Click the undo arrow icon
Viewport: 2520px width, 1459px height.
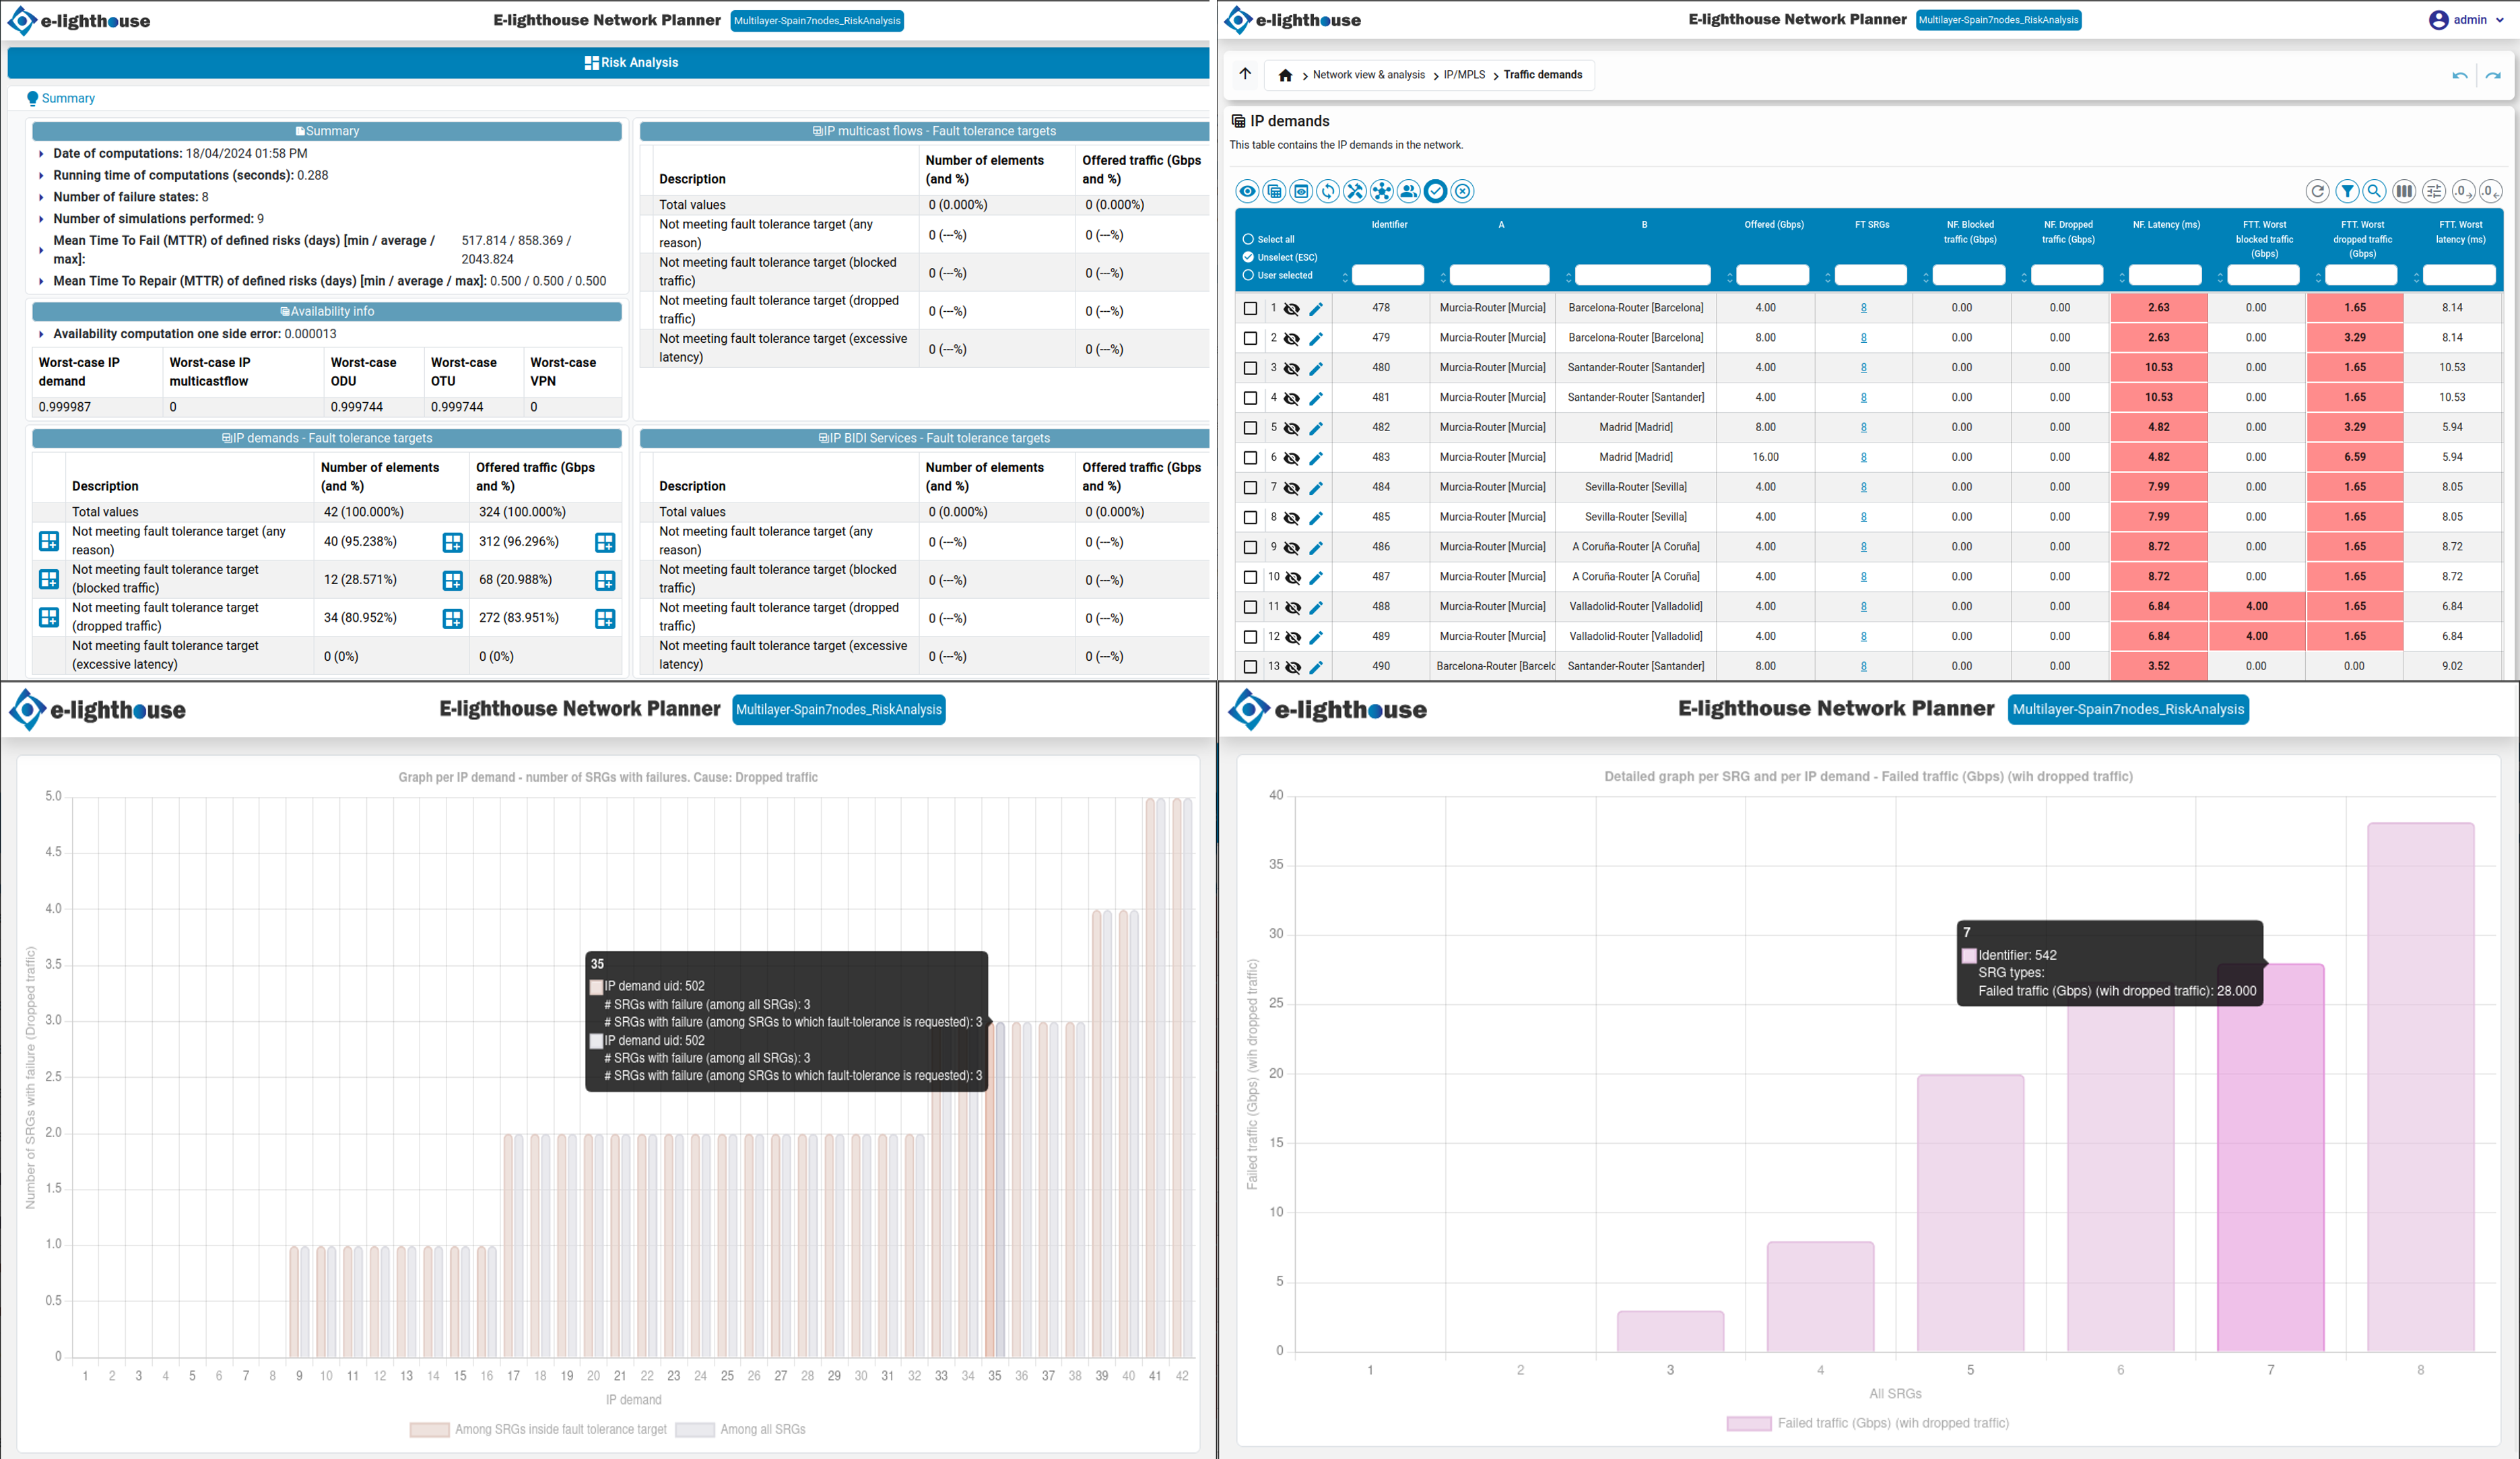click(2459, 75)
